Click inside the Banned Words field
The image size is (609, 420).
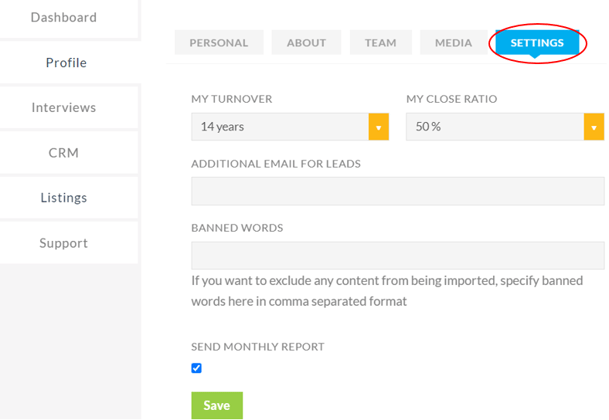(398, 255)
